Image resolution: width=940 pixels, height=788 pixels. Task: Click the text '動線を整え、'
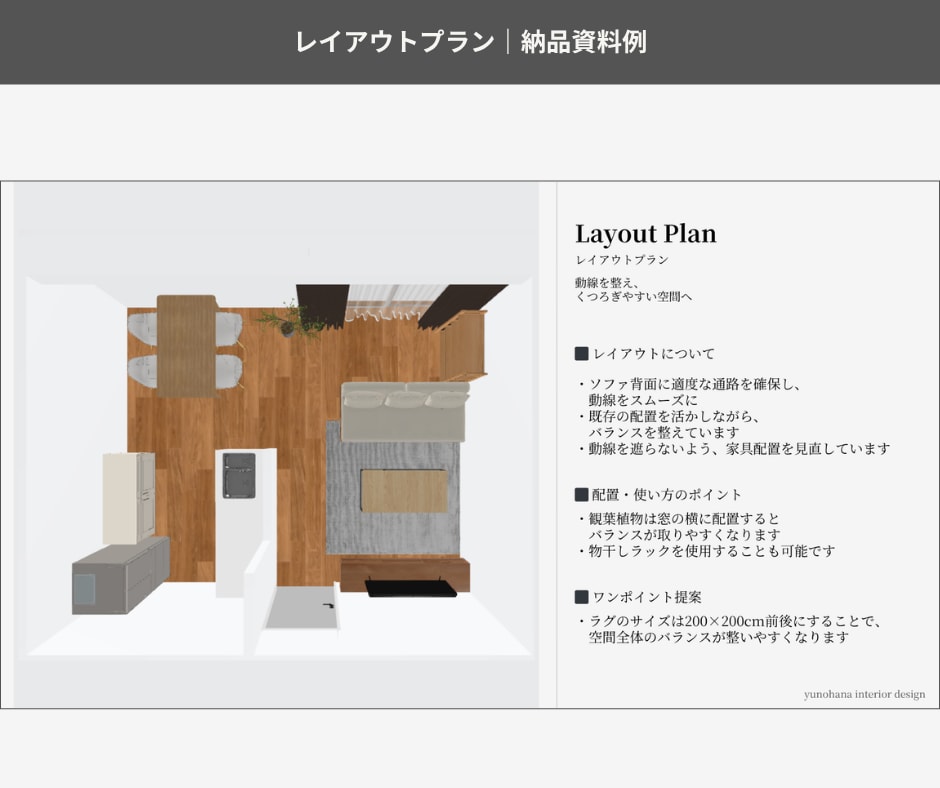coord(607,282)
